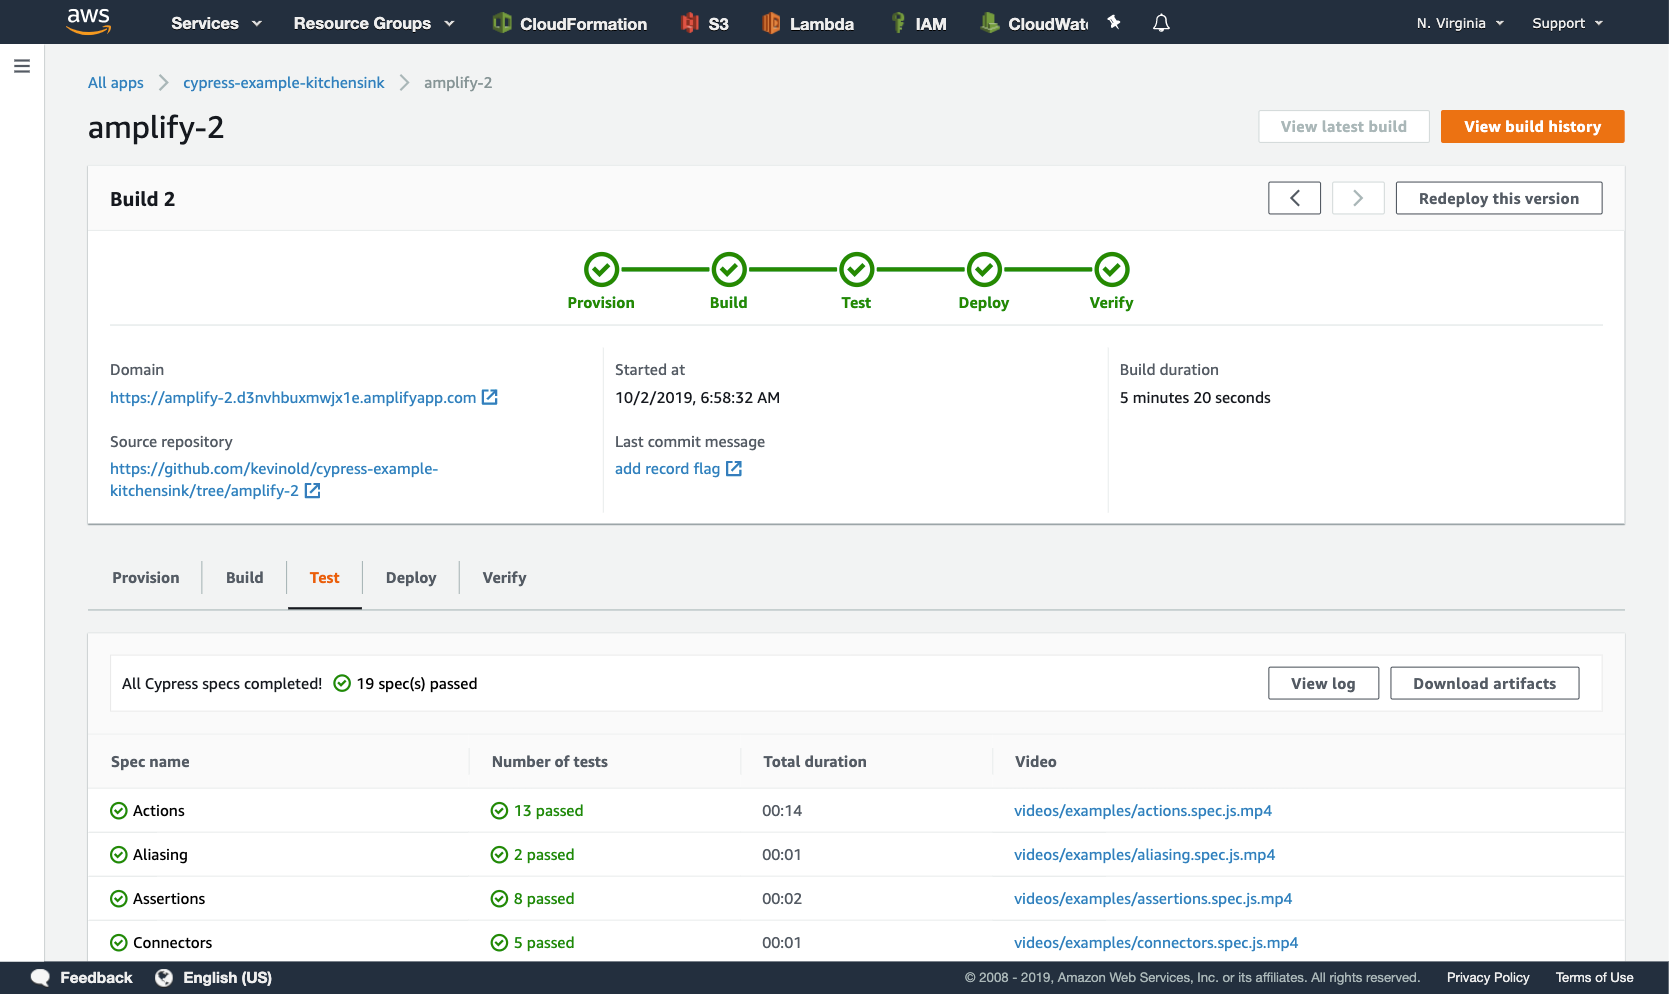
Task: Open the Support dropdown menu
Action: pyautogui.click(x=1567, y=23)
